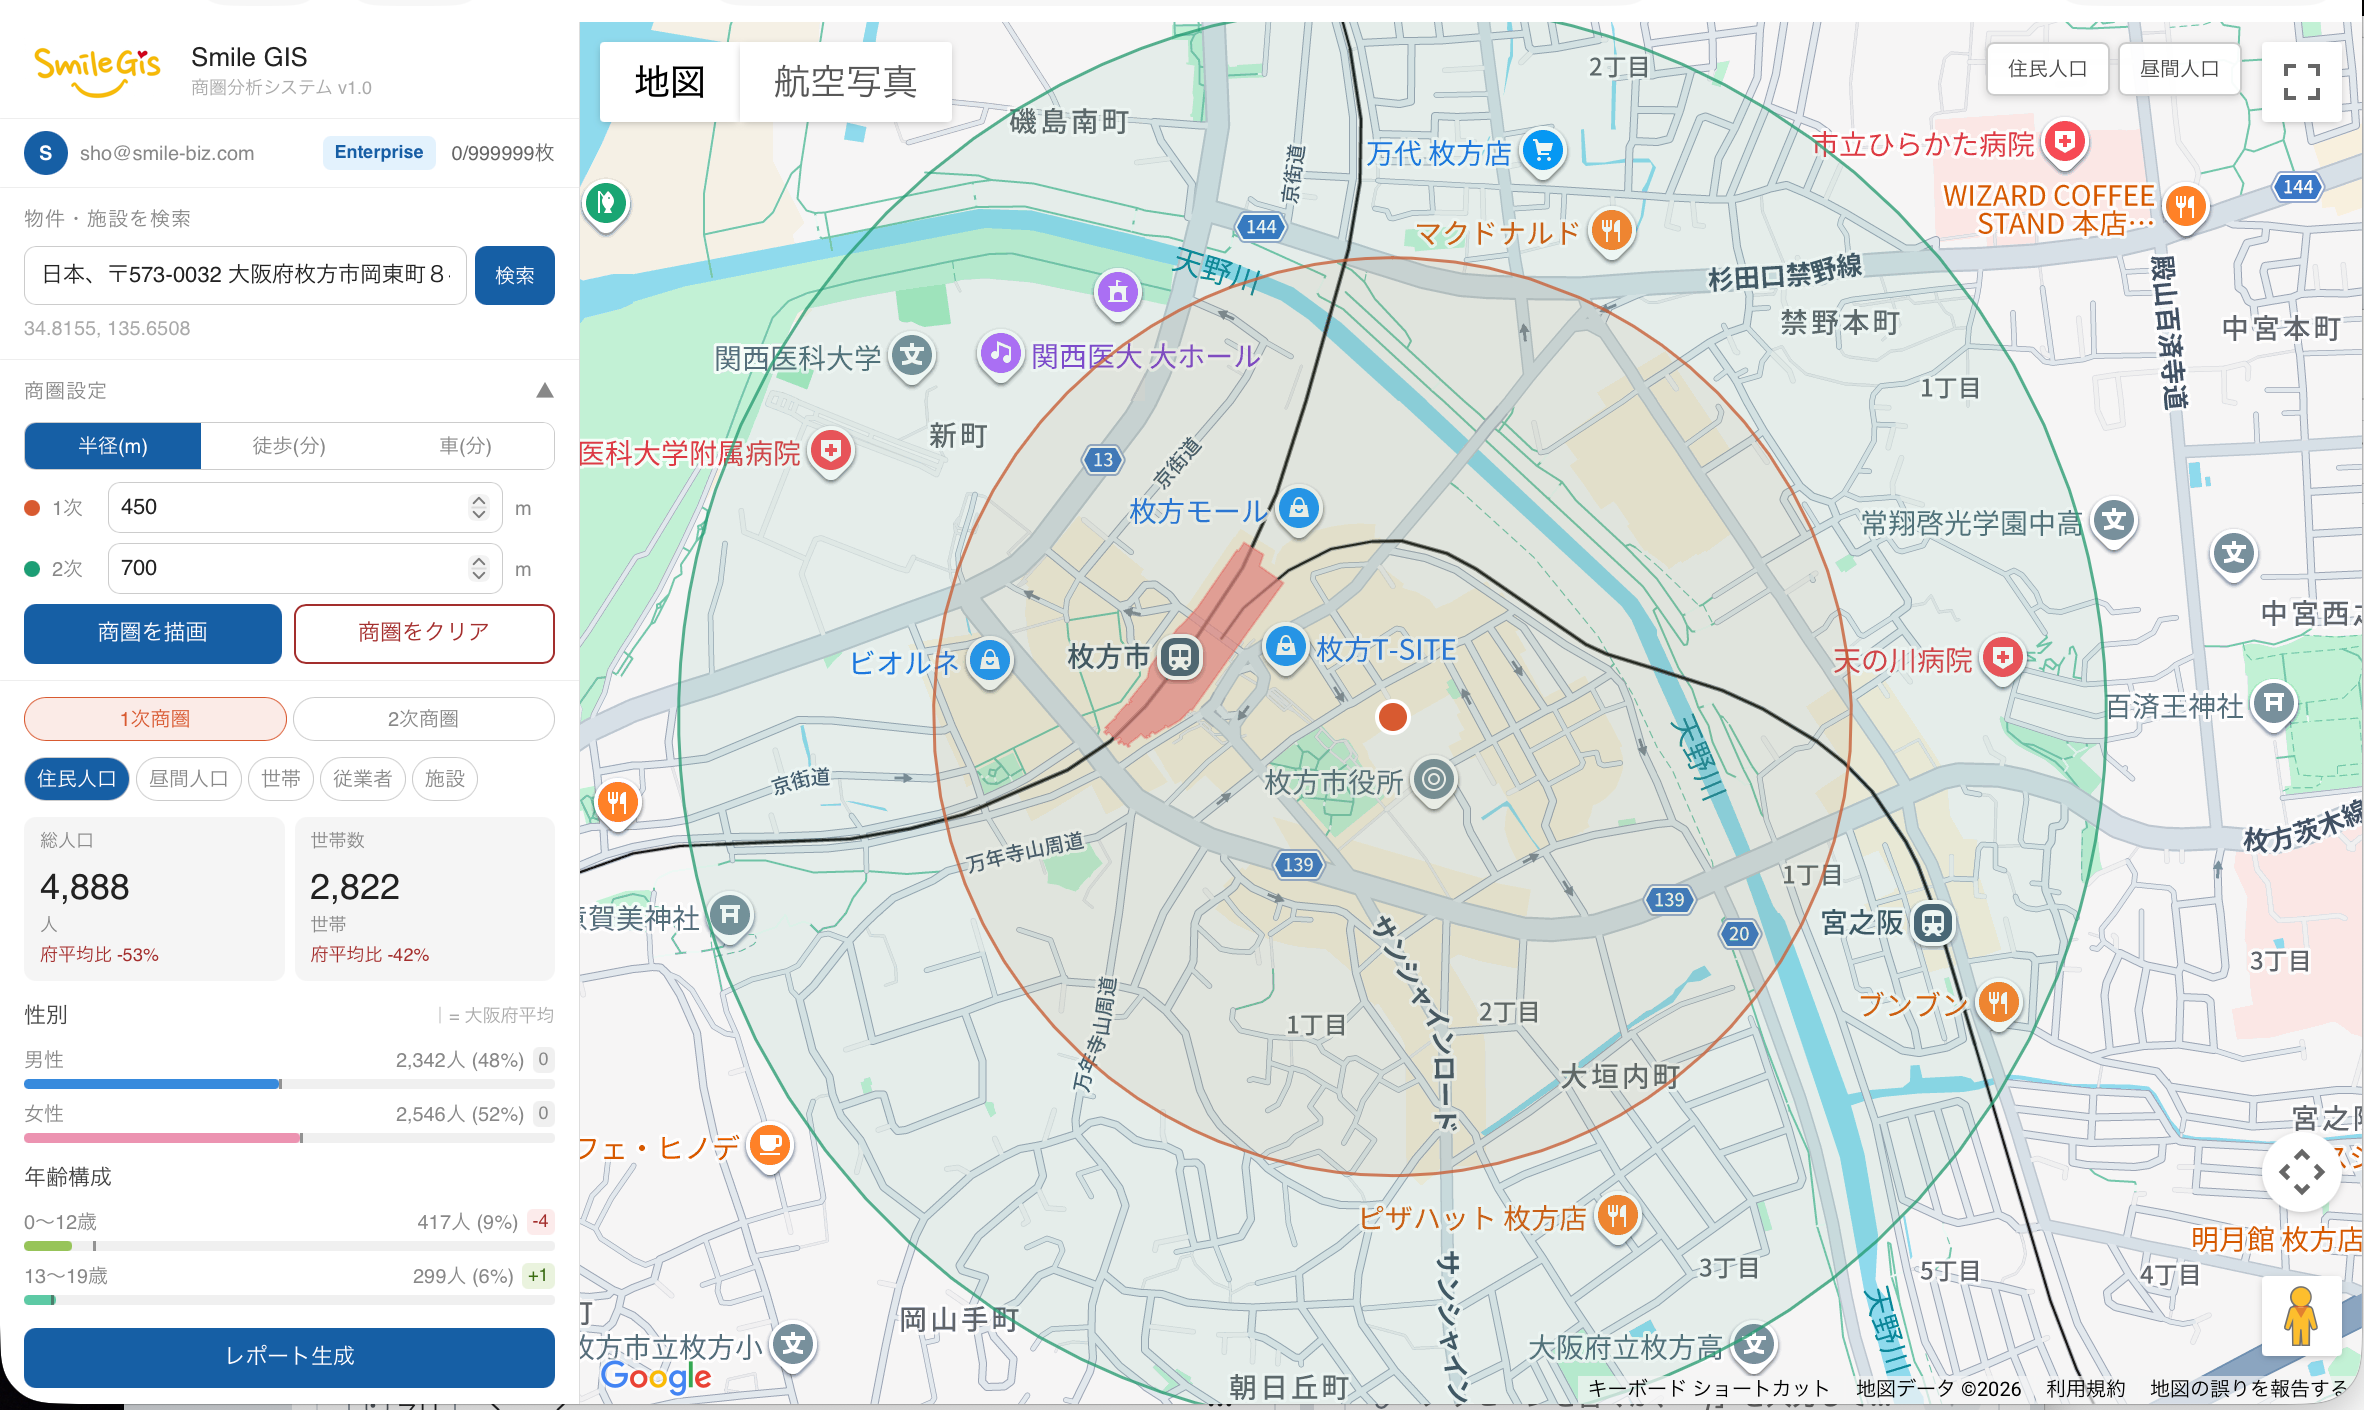Click the 検索 search button

pos(515,275)
